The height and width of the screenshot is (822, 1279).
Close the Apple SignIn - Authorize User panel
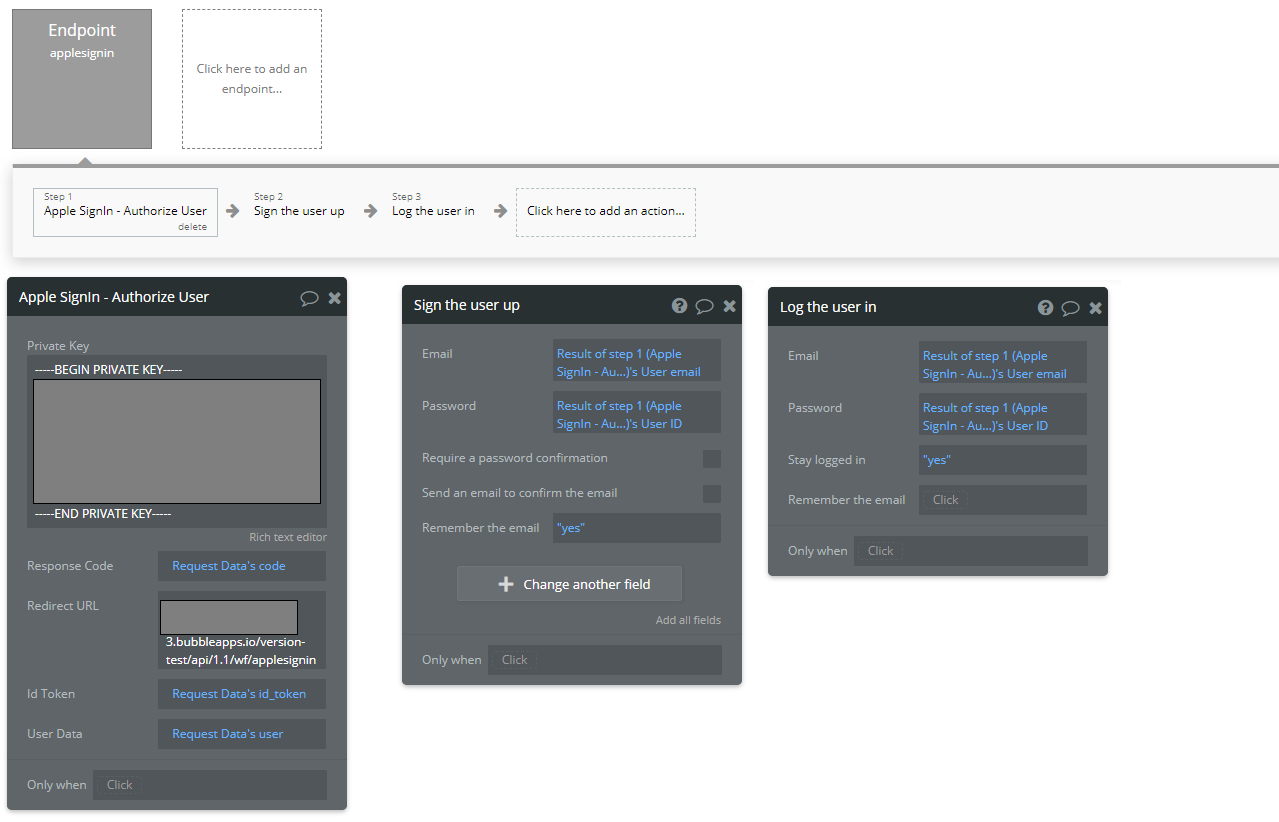pyautogui.click(x=334, y=298)
